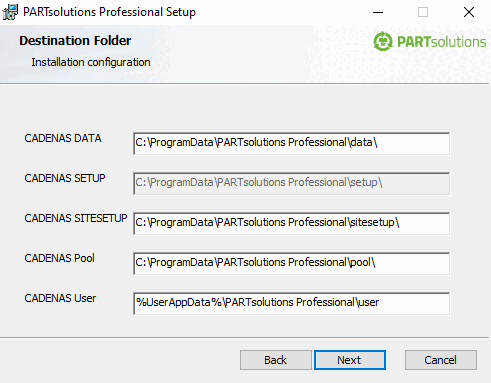This screenshot has width=491, height=383.
Task: Click the PARTsolutions logo
Action: click(430, 42)
